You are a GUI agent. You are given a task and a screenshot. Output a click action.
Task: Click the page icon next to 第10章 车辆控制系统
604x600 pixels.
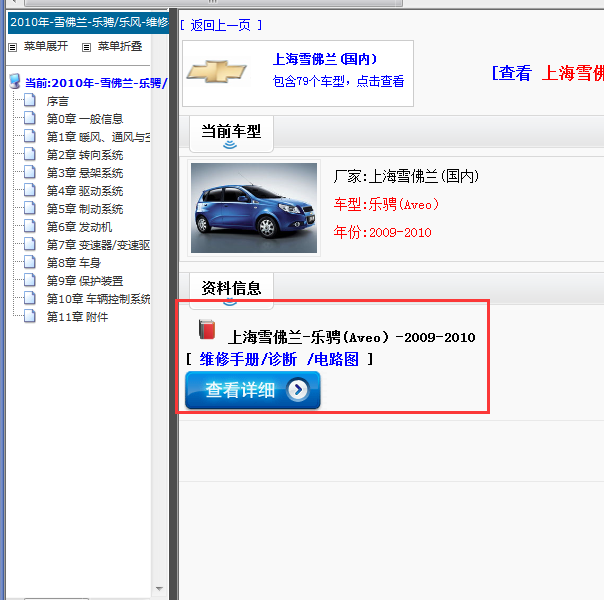[30, 298]
